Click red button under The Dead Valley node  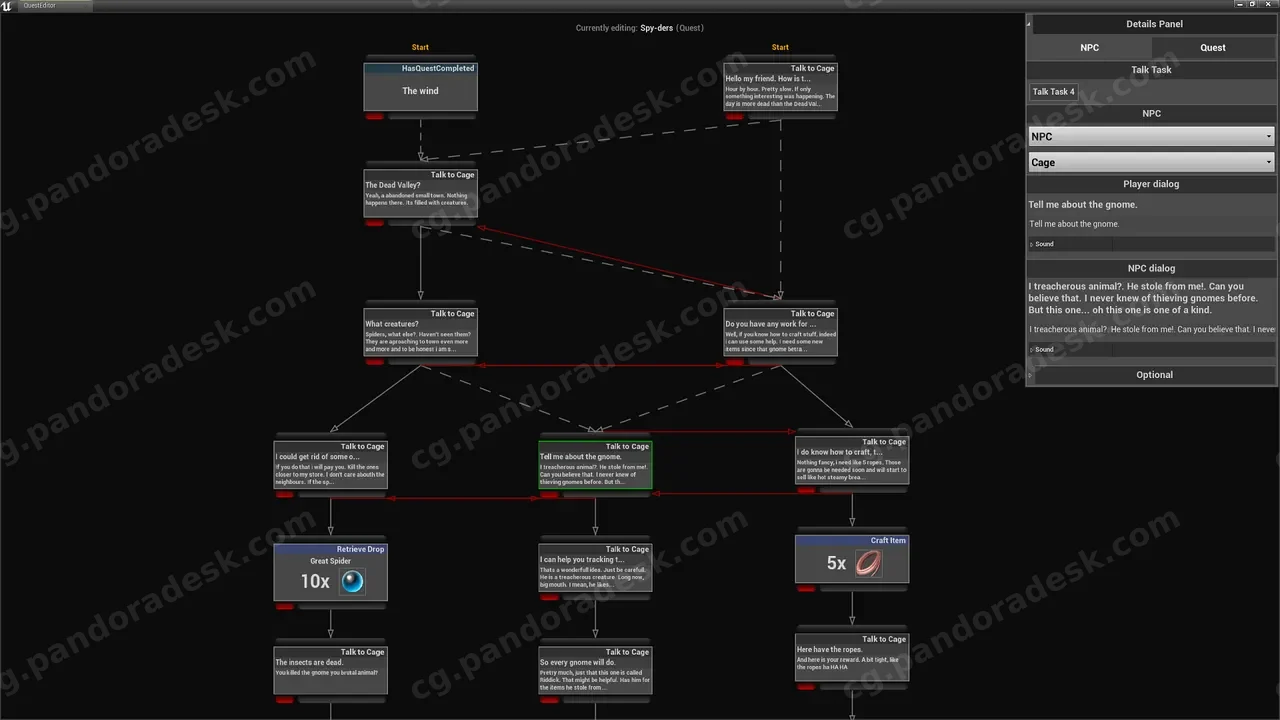(374, 223)
